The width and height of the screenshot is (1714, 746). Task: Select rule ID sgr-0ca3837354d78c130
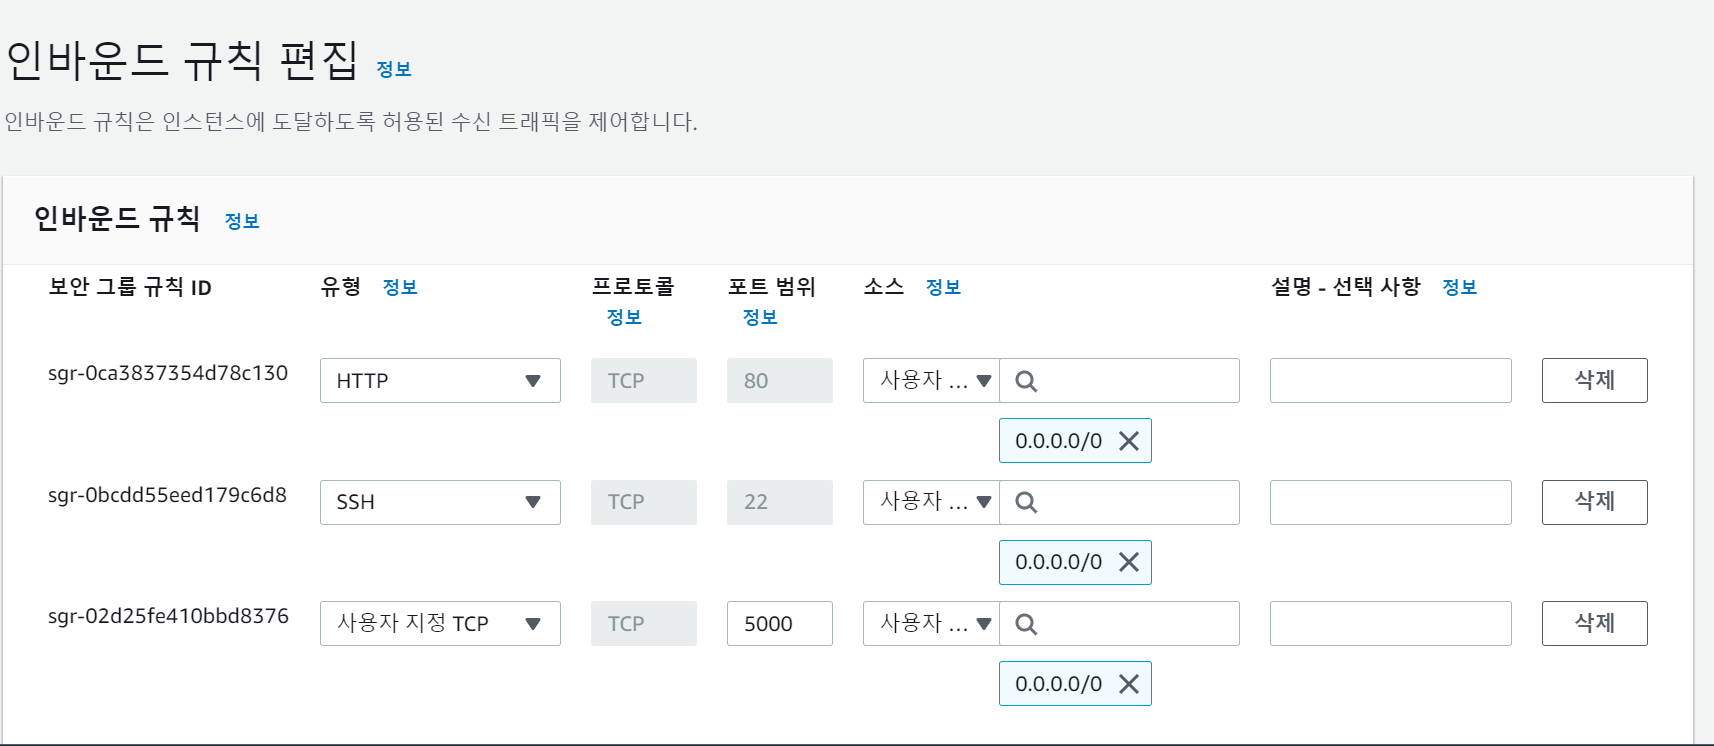pos(168,373)
